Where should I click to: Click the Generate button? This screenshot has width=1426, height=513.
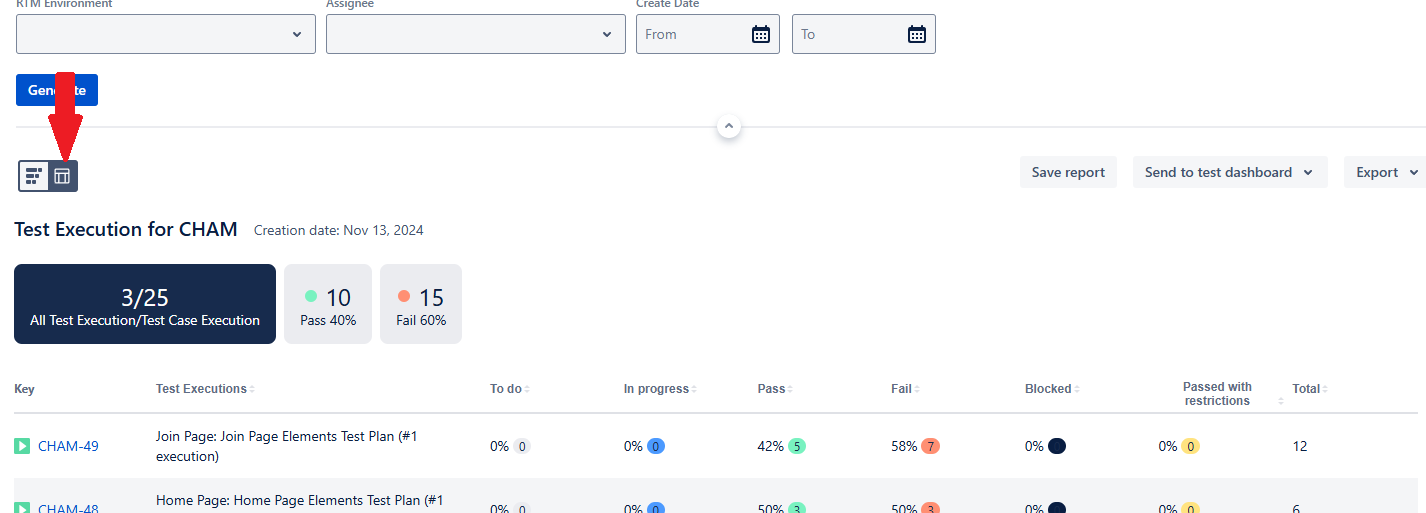(x=57, y=90)
